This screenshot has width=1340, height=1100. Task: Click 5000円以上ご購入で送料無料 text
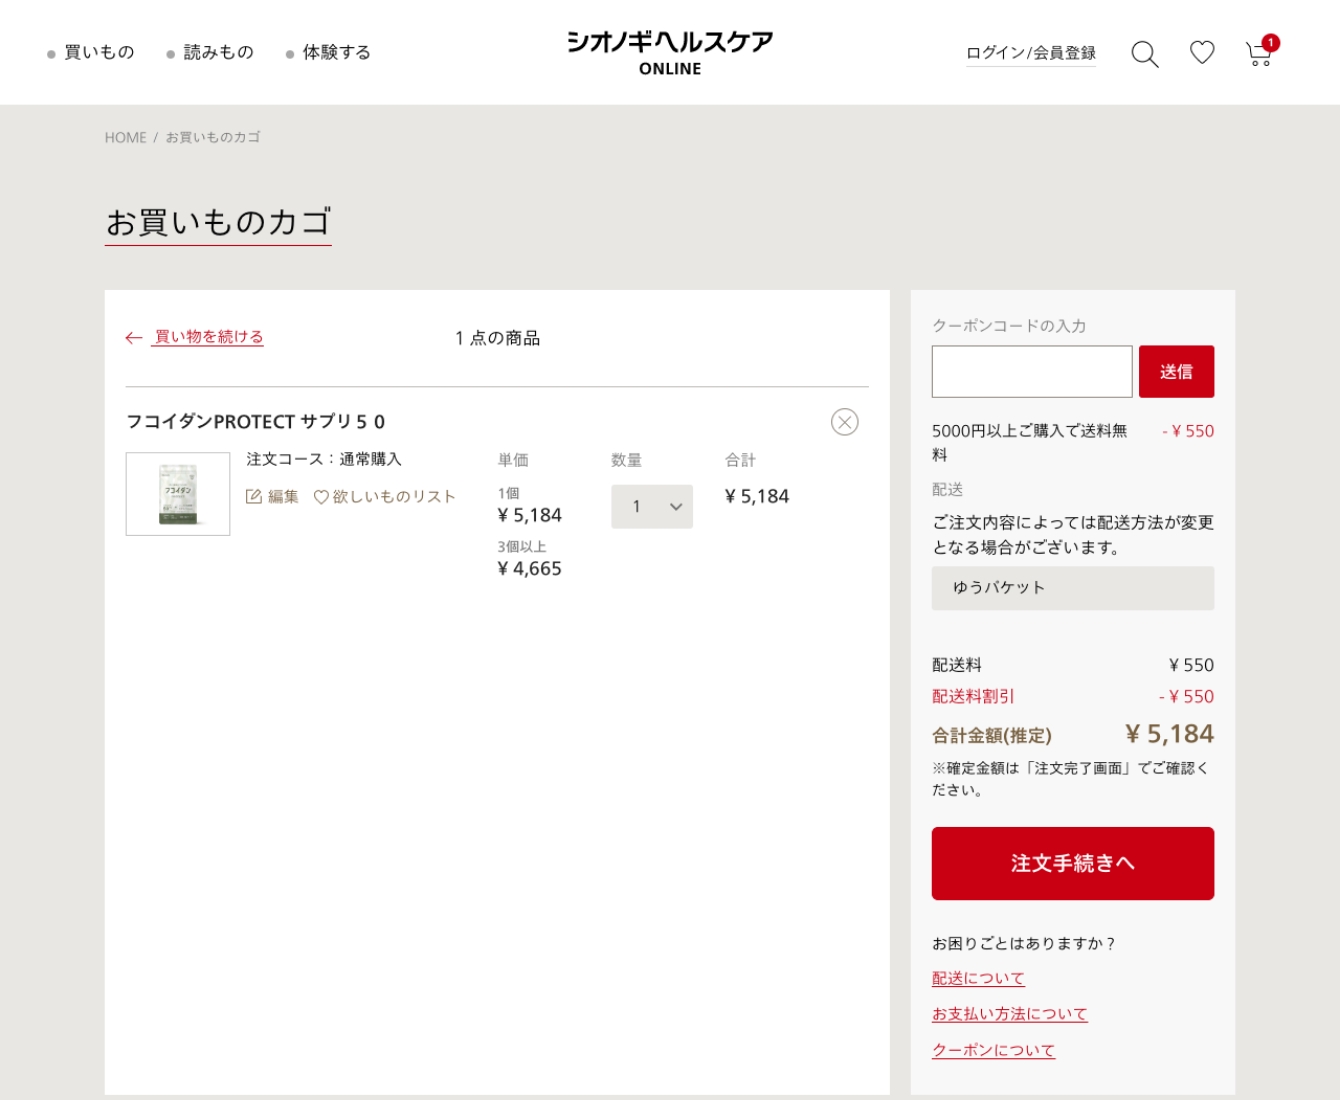pyautogui.click(x=1030, y=442)
